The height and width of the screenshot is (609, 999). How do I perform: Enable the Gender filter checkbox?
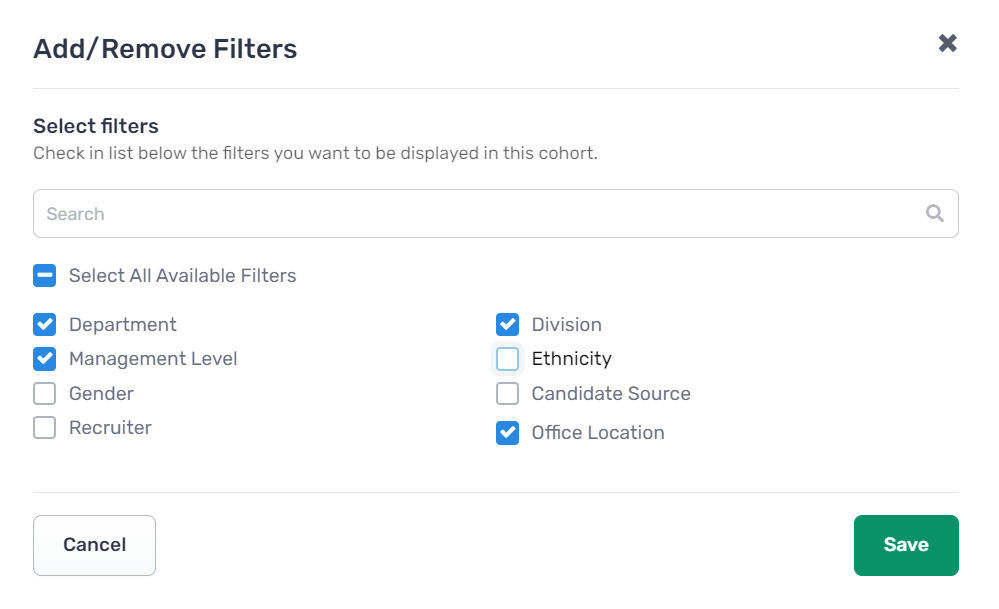[x=45, y=394]
